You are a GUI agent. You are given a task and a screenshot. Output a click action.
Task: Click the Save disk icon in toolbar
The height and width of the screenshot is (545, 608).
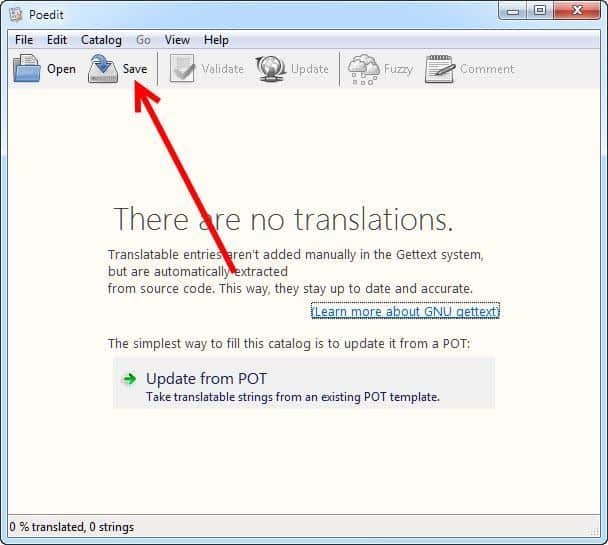pos(103,69)
